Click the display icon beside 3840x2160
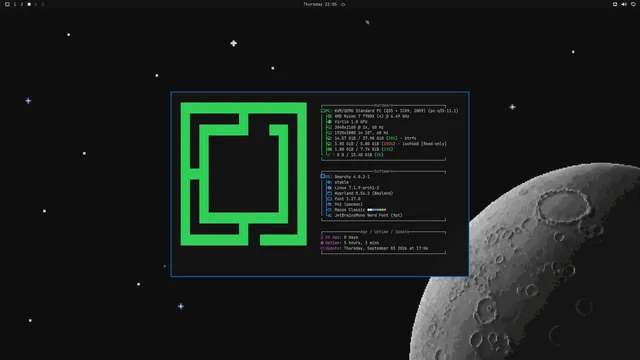 click(329, 127)
